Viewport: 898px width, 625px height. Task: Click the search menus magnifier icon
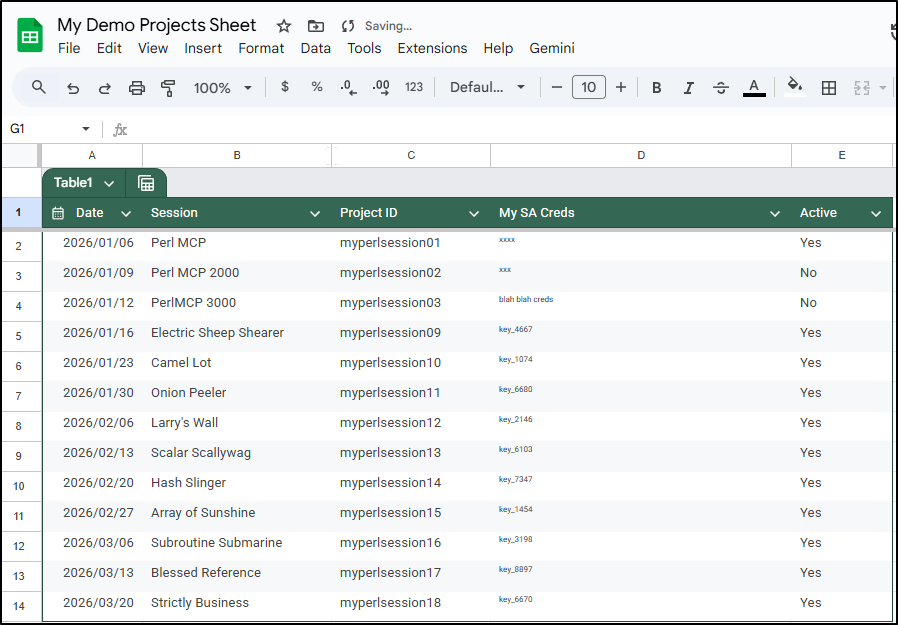[39, 88]
